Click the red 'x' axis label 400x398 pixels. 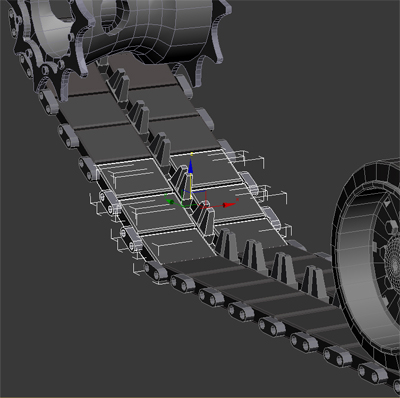tap(237, 199)
